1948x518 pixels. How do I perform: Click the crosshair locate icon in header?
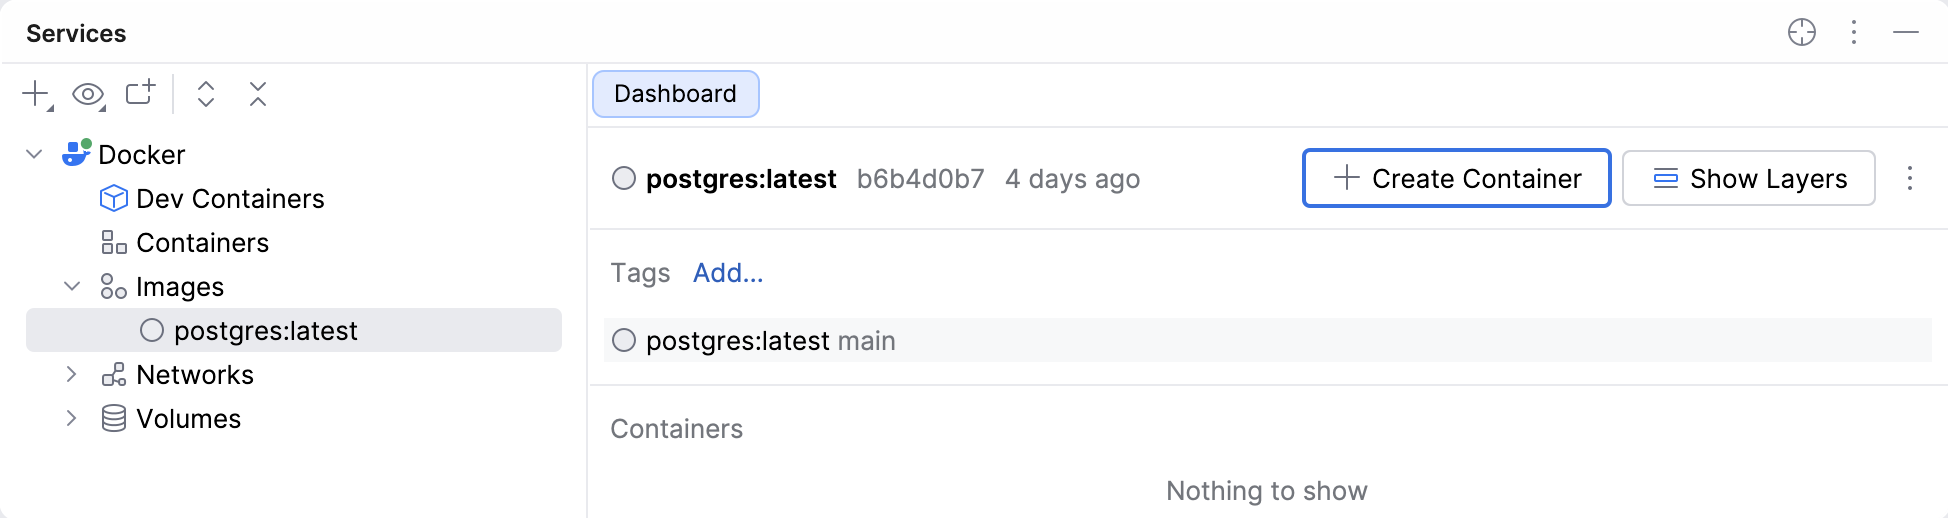click(1801, 33)
